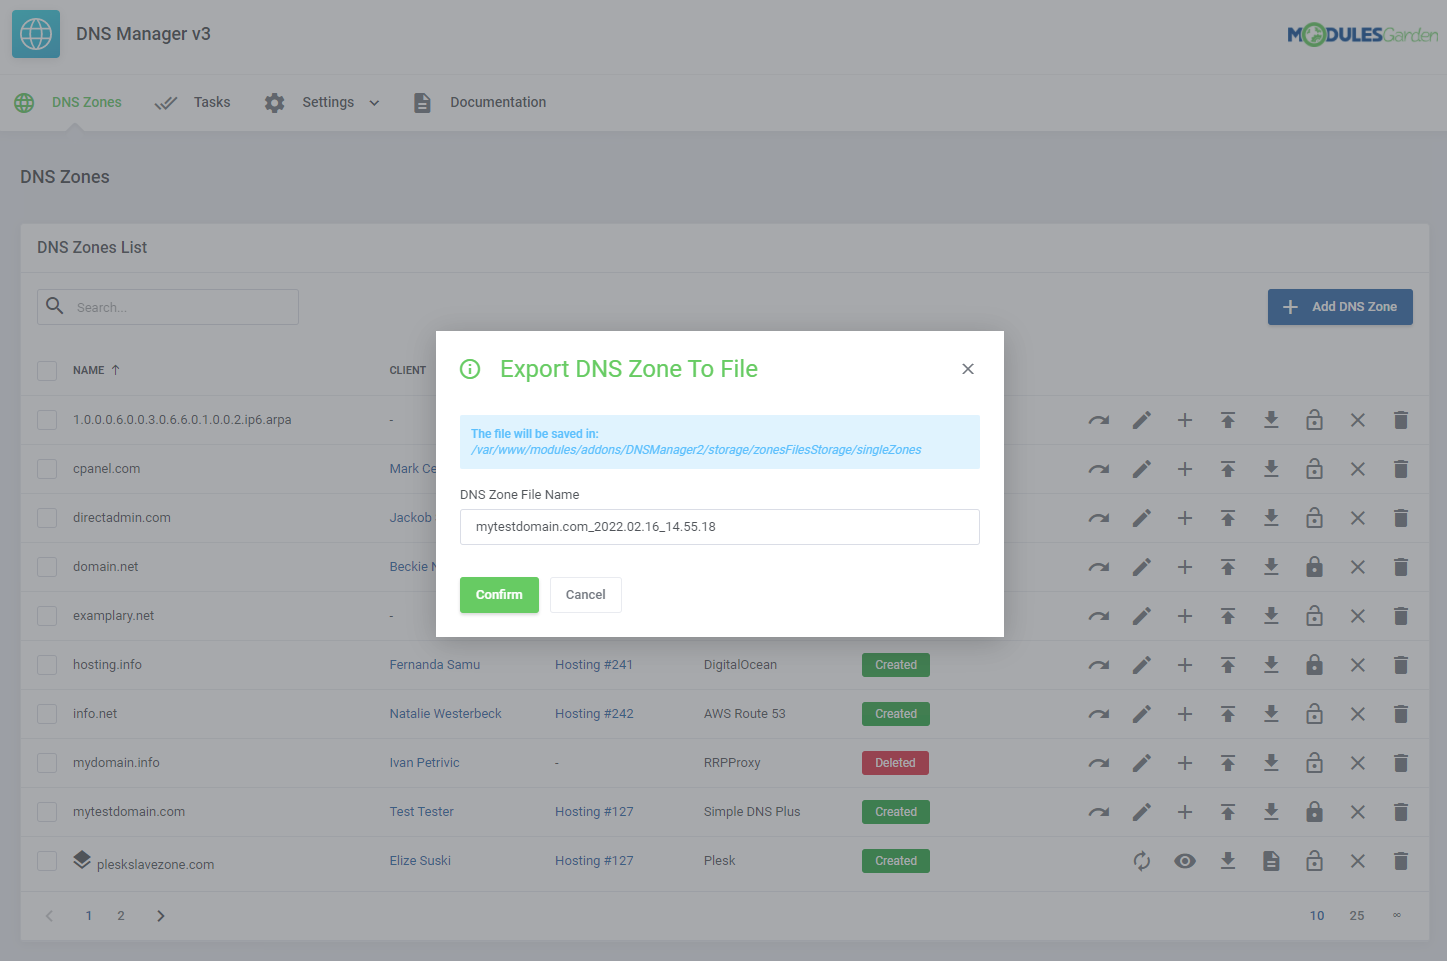This screenshot has width=1447, height=961.
Task: Click the zones Search box
Action: [168, 307]
